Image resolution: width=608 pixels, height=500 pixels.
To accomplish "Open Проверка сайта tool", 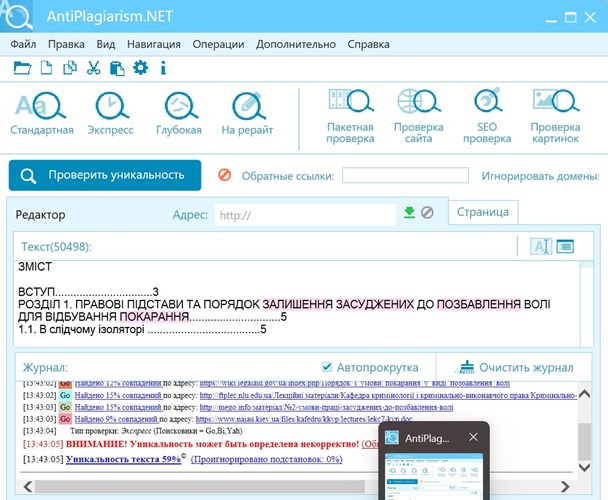I will click(x=419, y=116).
